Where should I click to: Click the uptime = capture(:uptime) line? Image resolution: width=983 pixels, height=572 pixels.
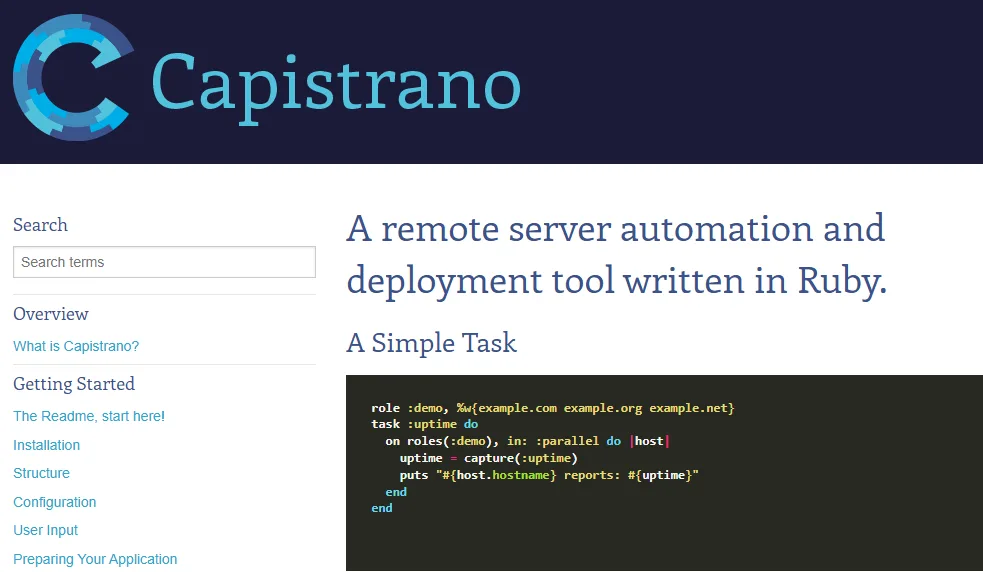[488, 458]
